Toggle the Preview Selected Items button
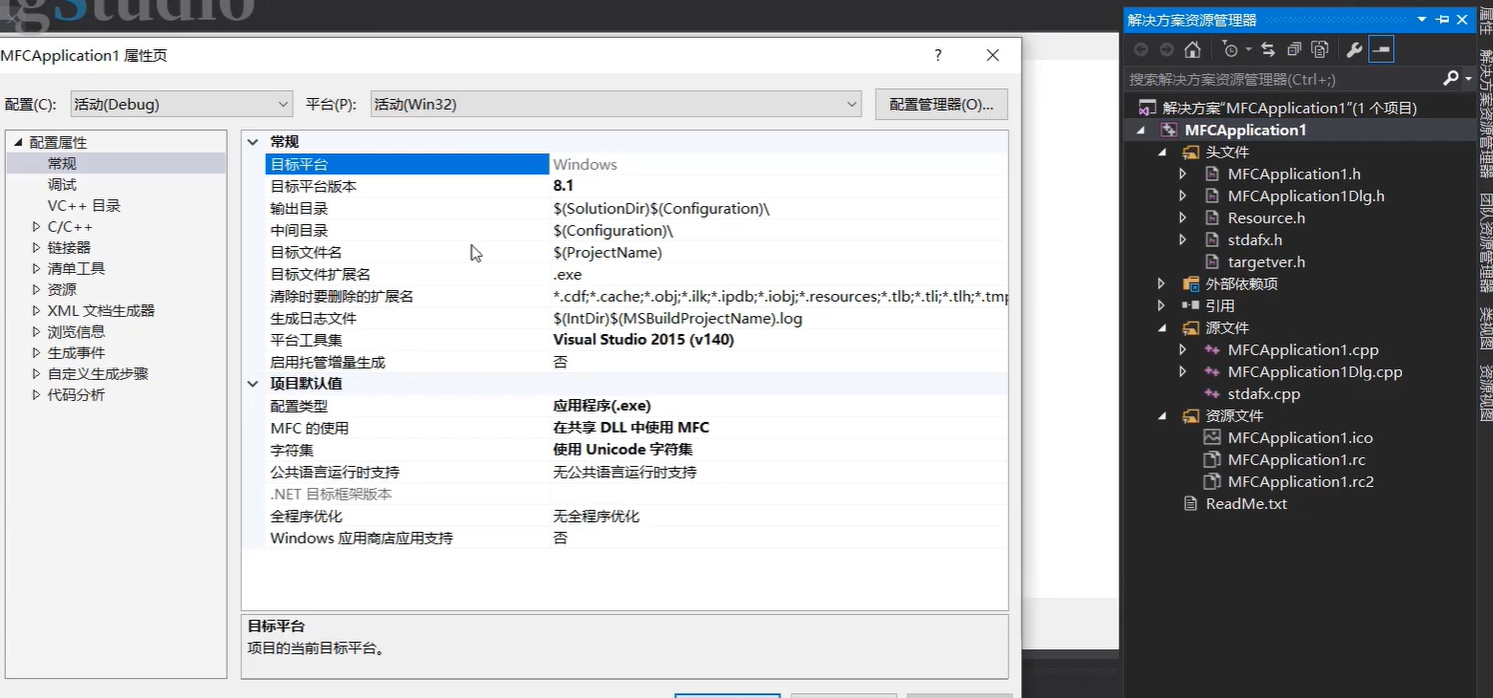 (x=1381, y=48)
